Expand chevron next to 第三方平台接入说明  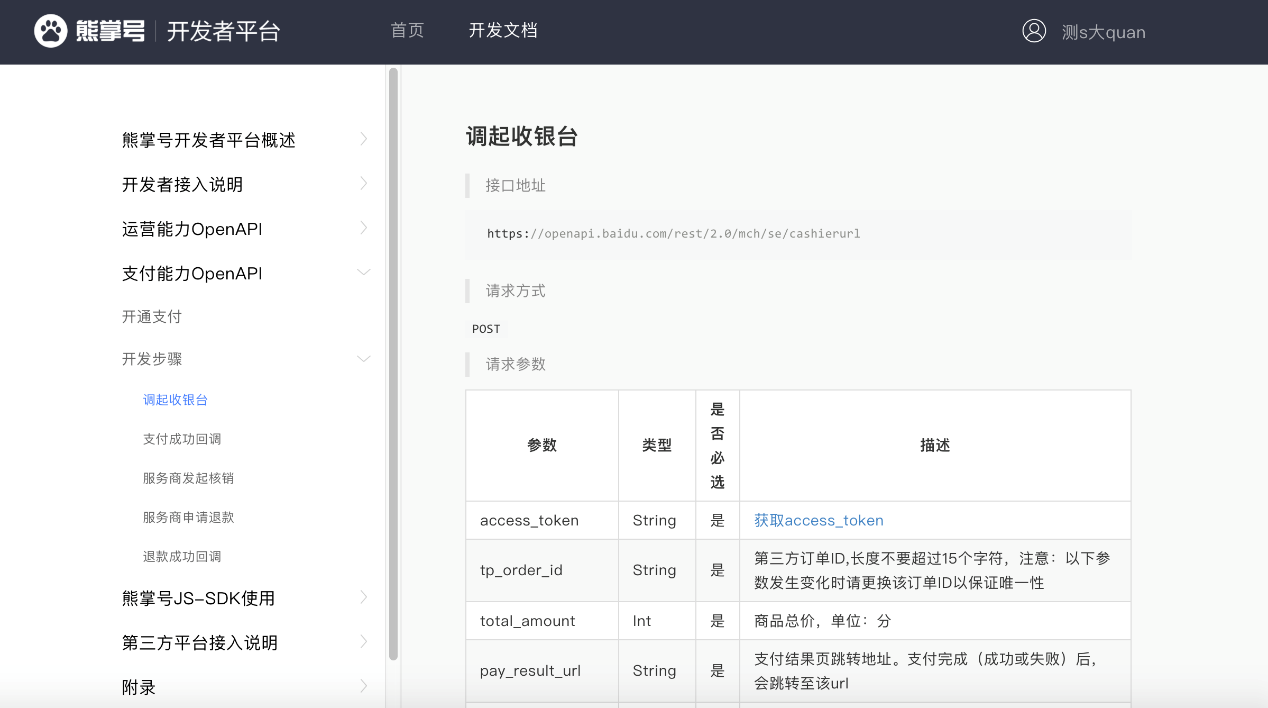point(364,642)
